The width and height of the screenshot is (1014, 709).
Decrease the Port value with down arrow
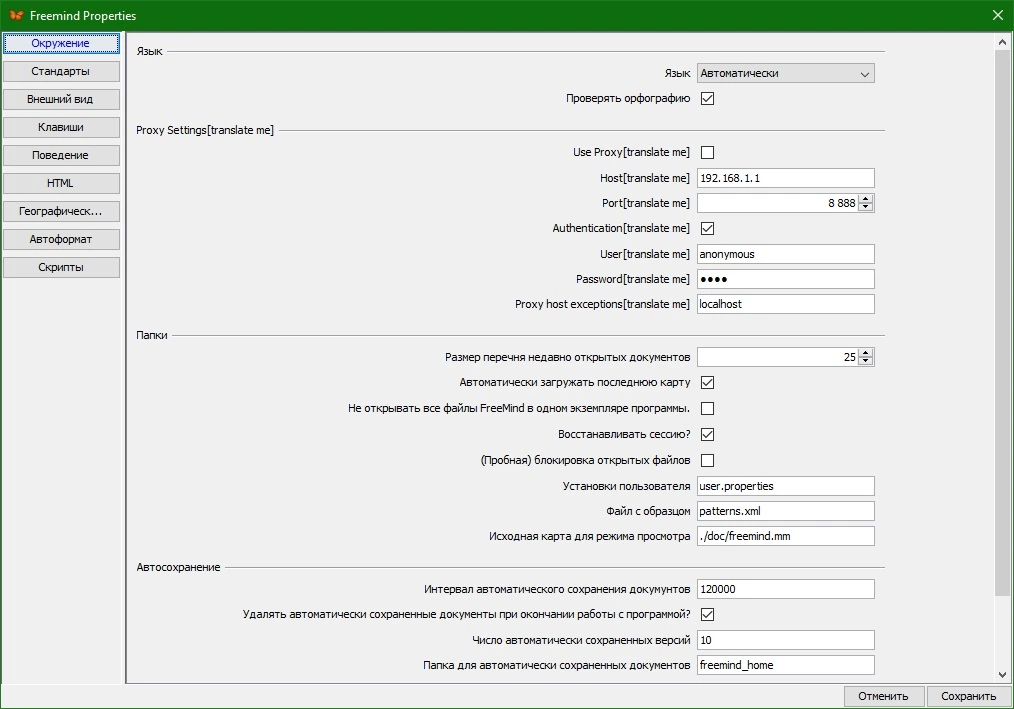point(866,207)
